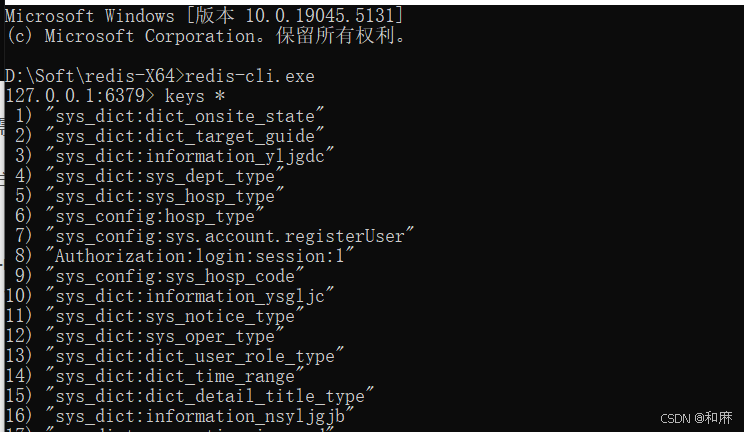Click the "sys_dict:information_ysgljc" key row
This screenshot has width=744, height=432.
190,296
